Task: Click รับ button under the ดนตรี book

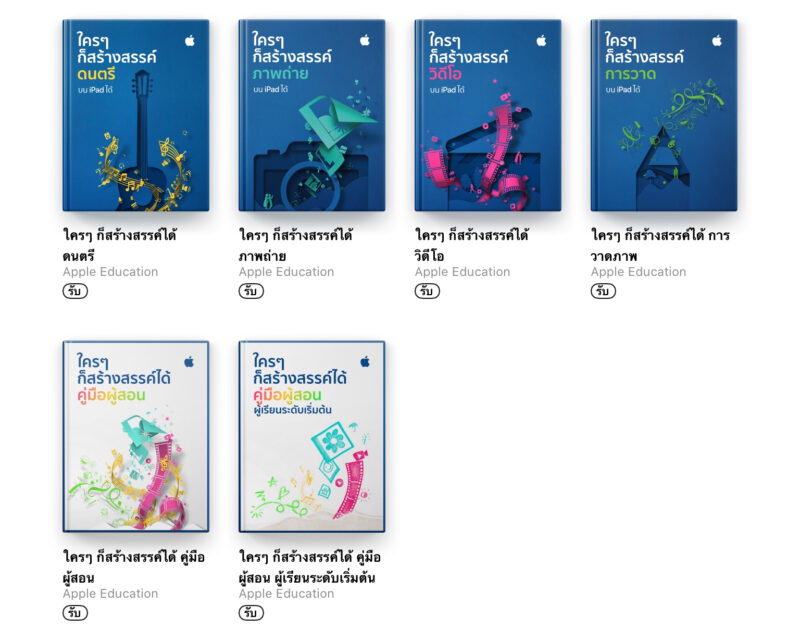Action: point(75,291)
